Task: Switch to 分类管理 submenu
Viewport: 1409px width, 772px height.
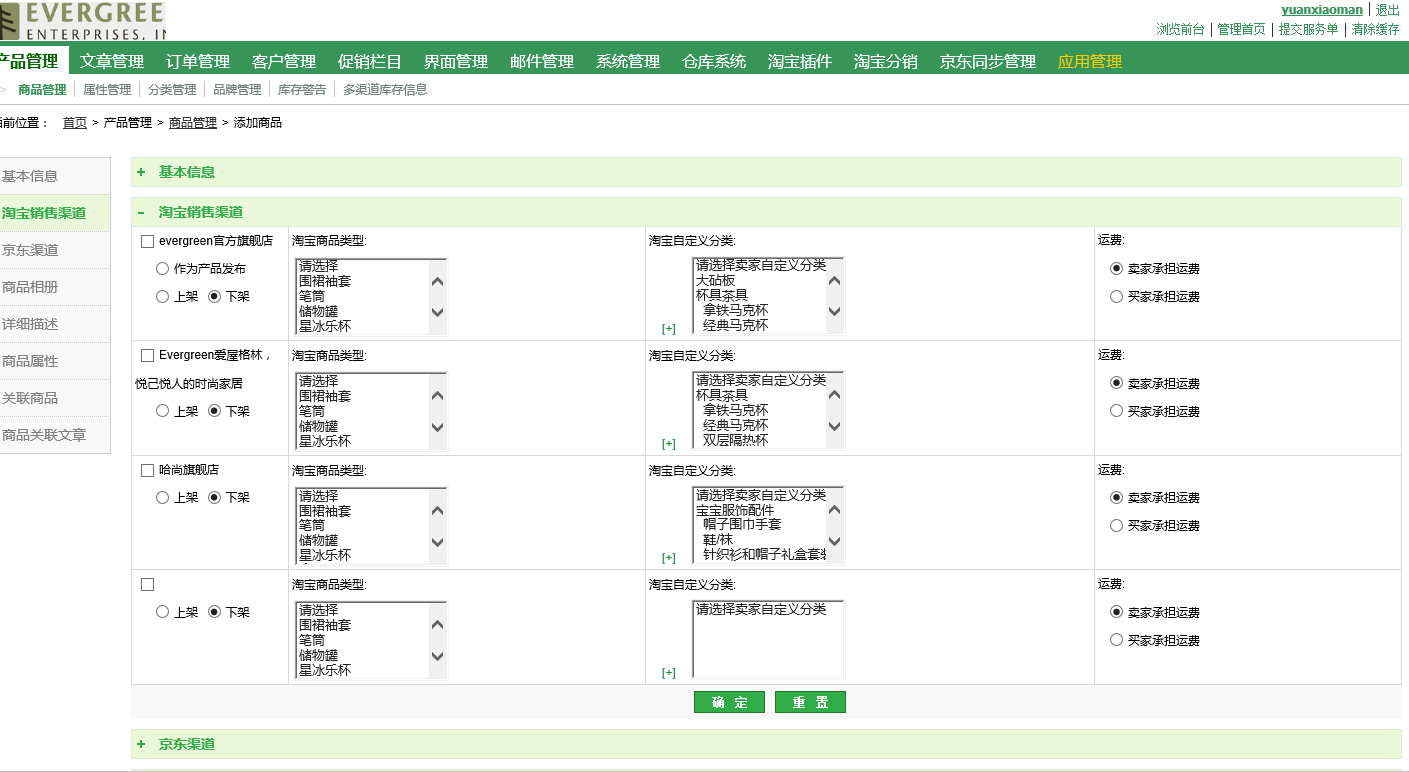Action: click(x=172, y=90)
